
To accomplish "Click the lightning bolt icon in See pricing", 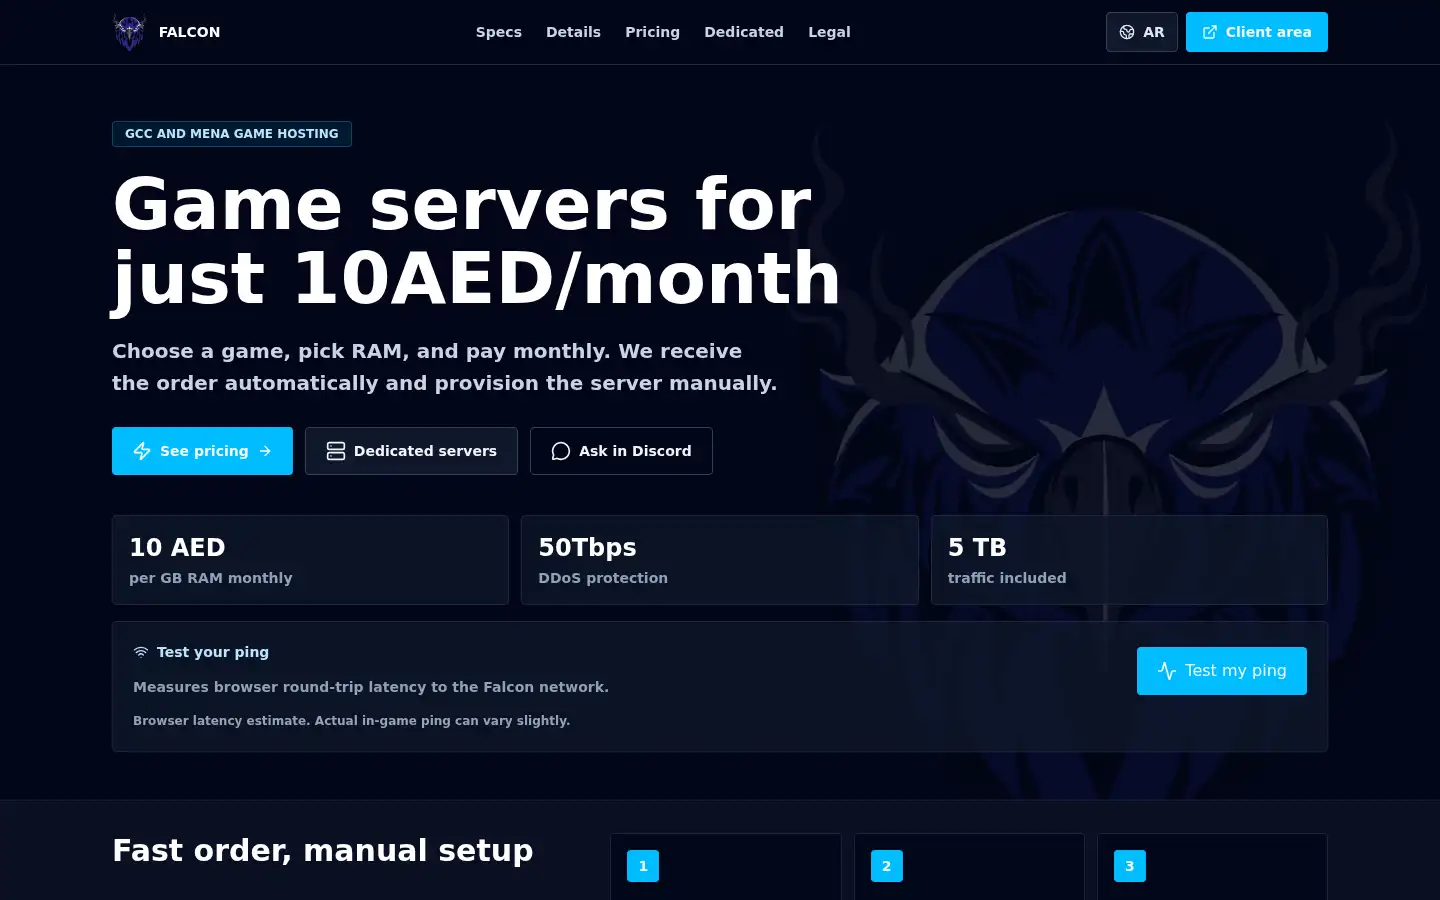I will click(142, 451).
